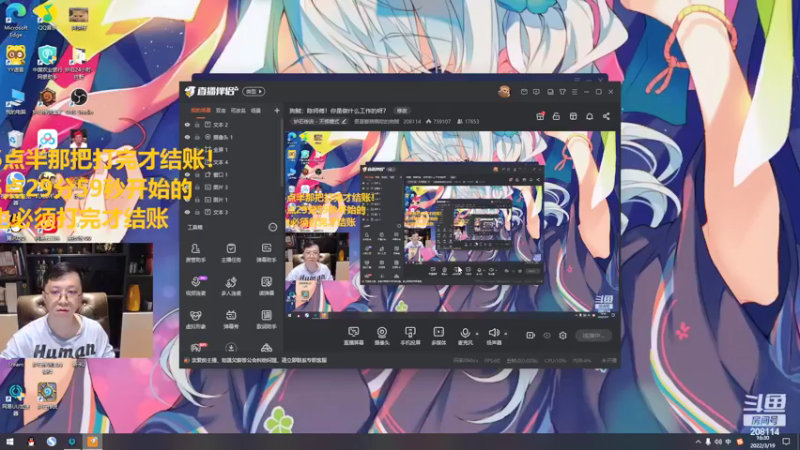Toggle the lock on 文本 2 layer

tap(197, 124)
